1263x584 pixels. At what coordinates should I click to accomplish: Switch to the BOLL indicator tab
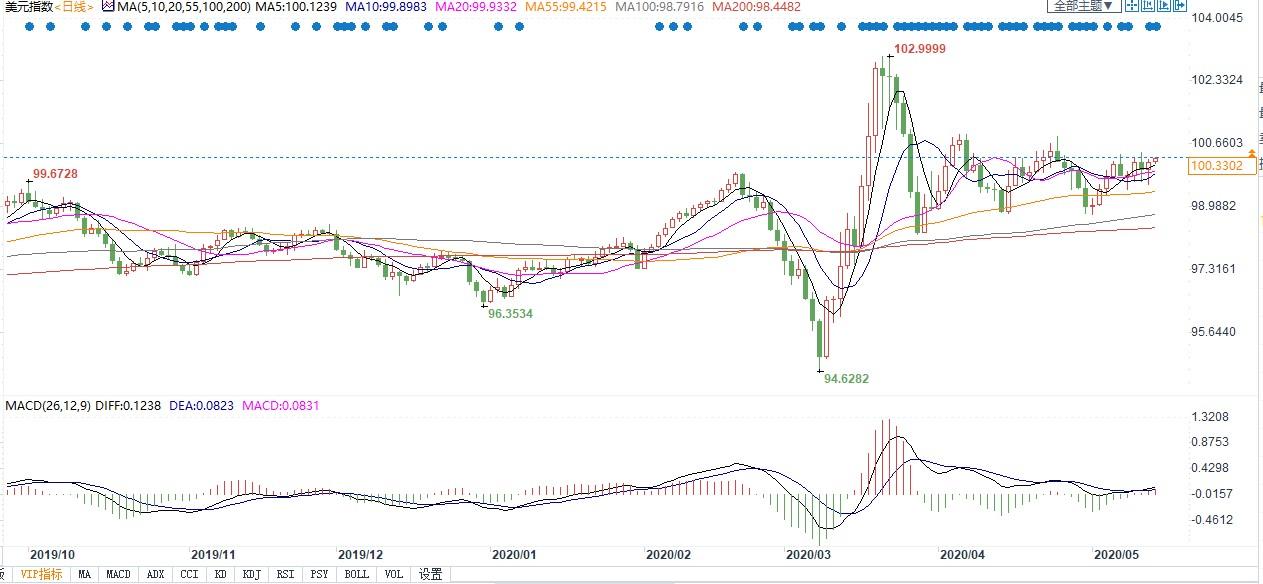[x=356, y=575]
